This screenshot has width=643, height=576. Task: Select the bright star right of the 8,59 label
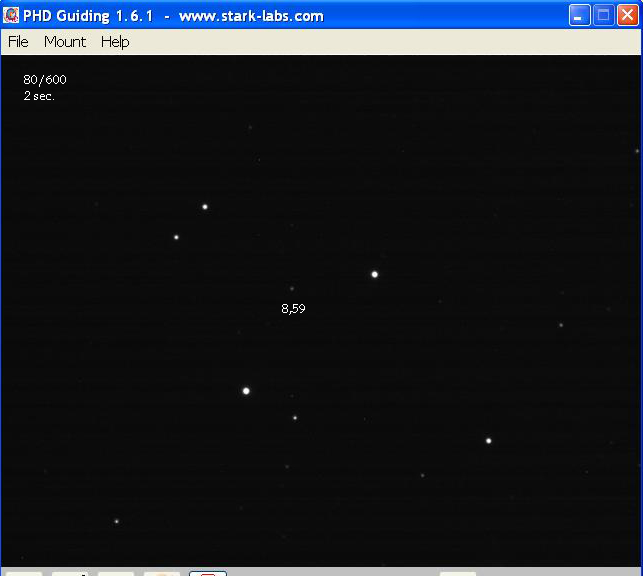tap(374, 274)
